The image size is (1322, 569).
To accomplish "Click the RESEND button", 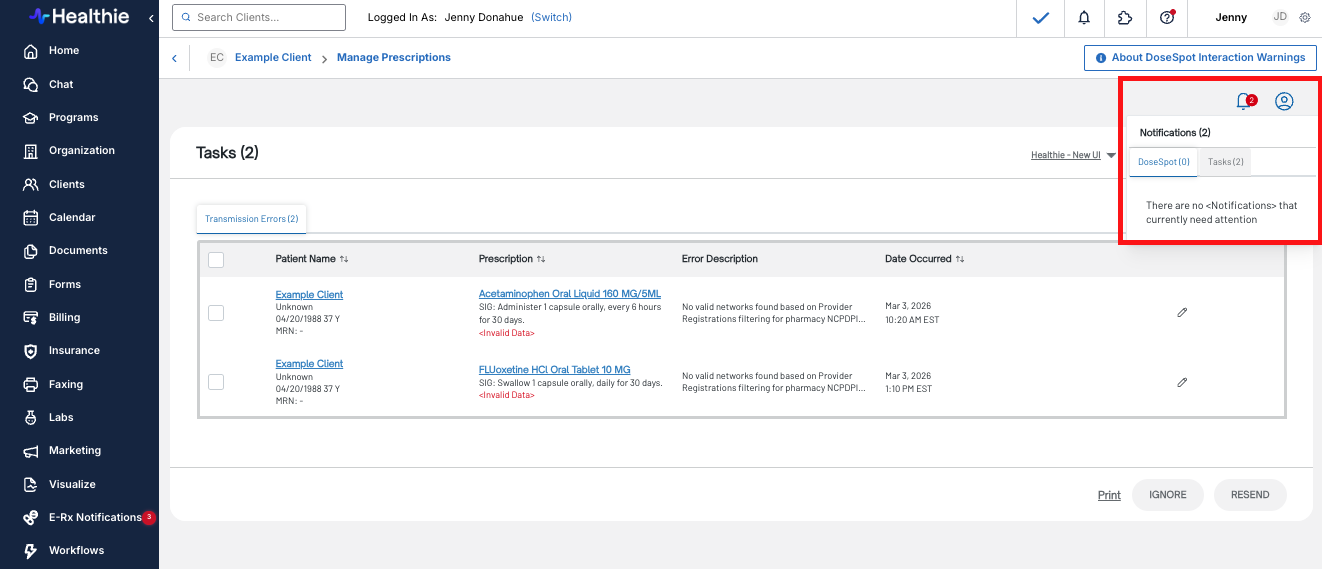I will [1250, 495].
